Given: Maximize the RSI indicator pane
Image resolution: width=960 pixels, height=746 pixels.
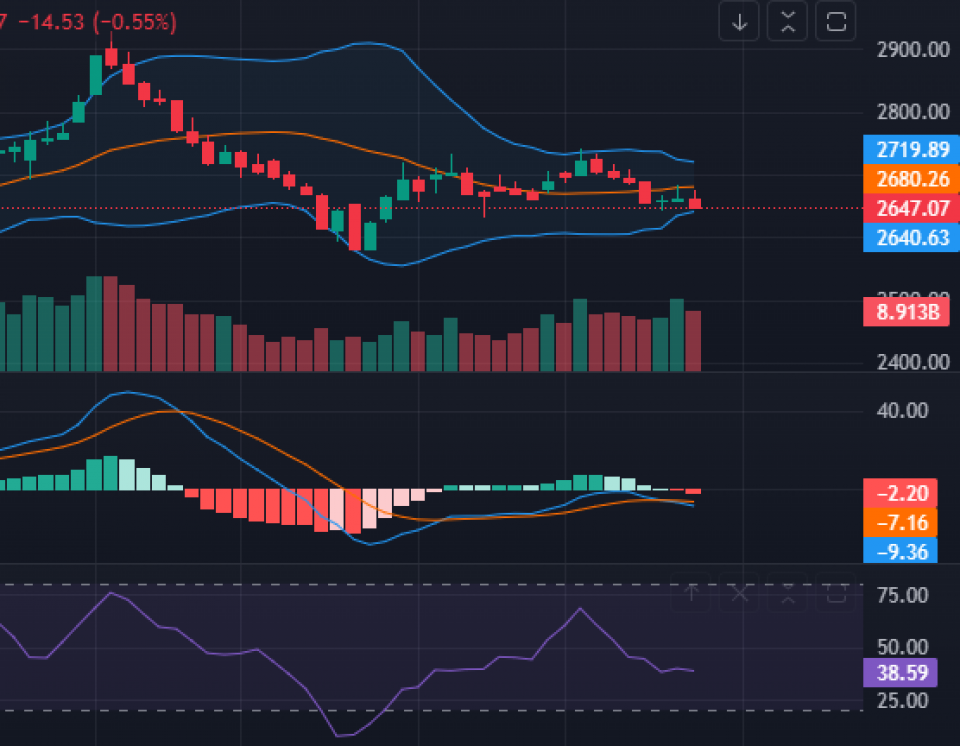Looking at the screenshot, I should 836,593.
